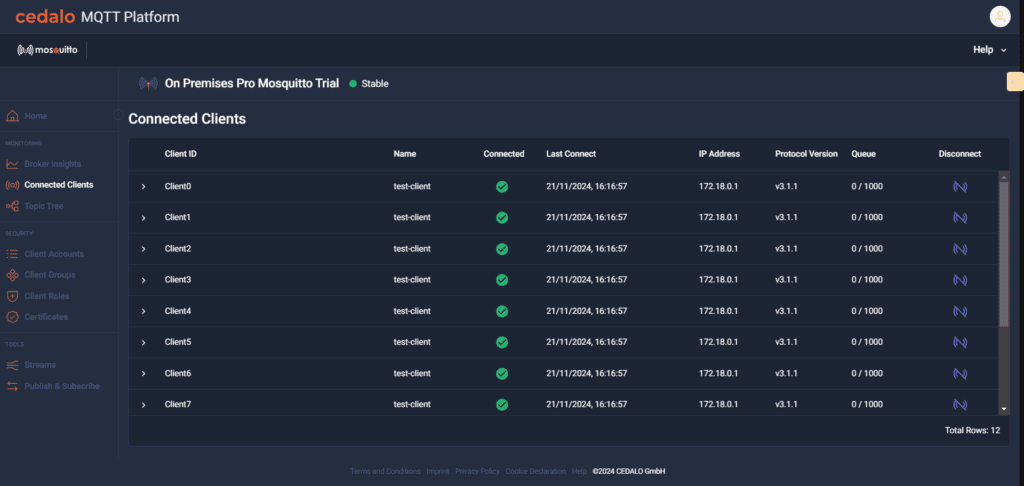Screen dimensions: 1024x486
Task: Expand the Client7 row
Action: [144, 405]
